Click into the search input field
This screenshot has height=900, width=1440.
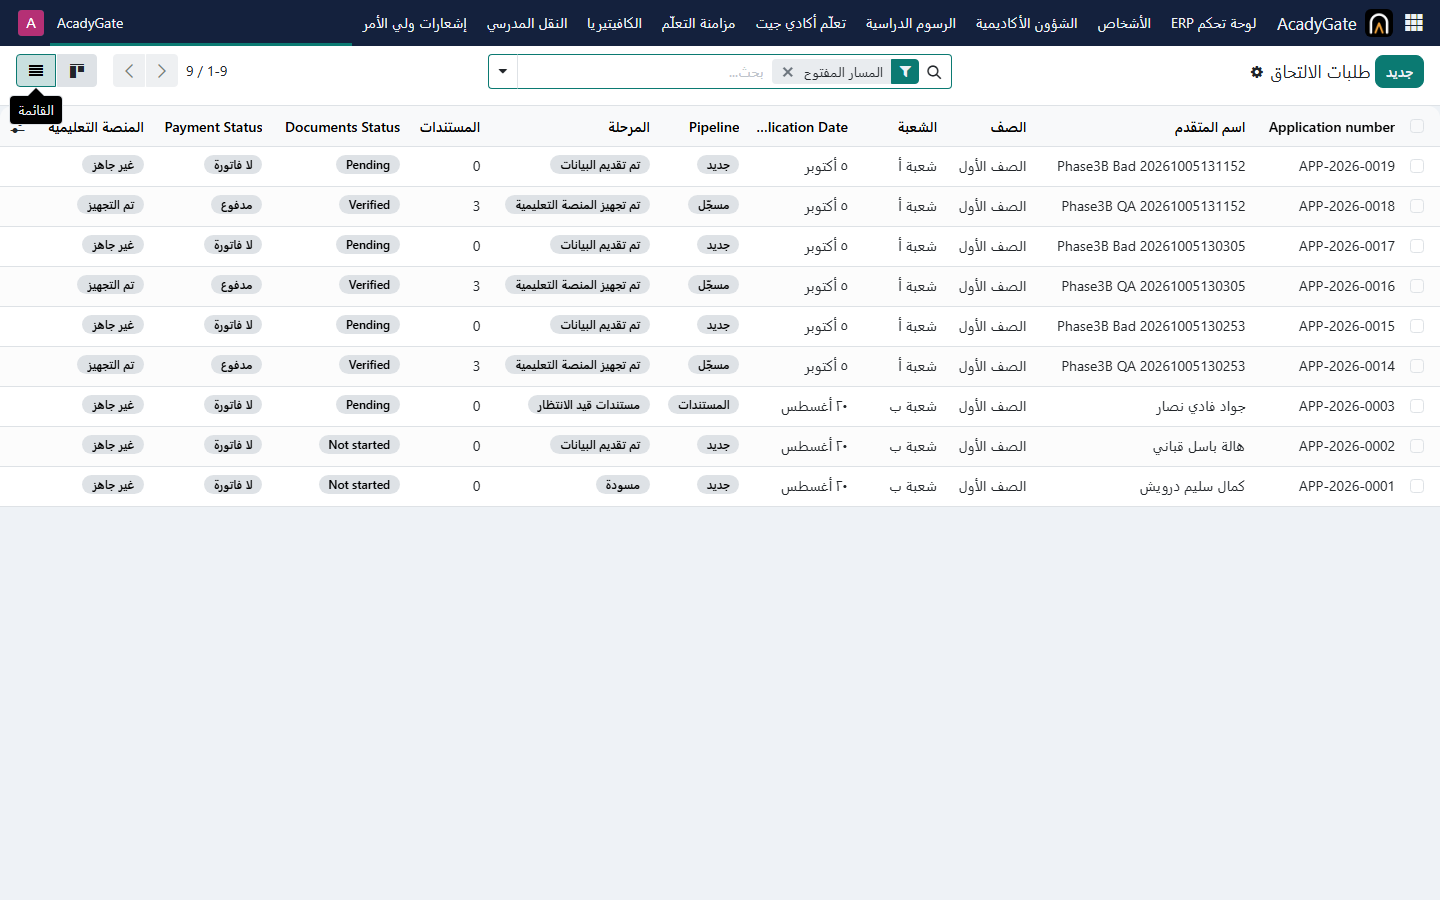tap(645, 72)
